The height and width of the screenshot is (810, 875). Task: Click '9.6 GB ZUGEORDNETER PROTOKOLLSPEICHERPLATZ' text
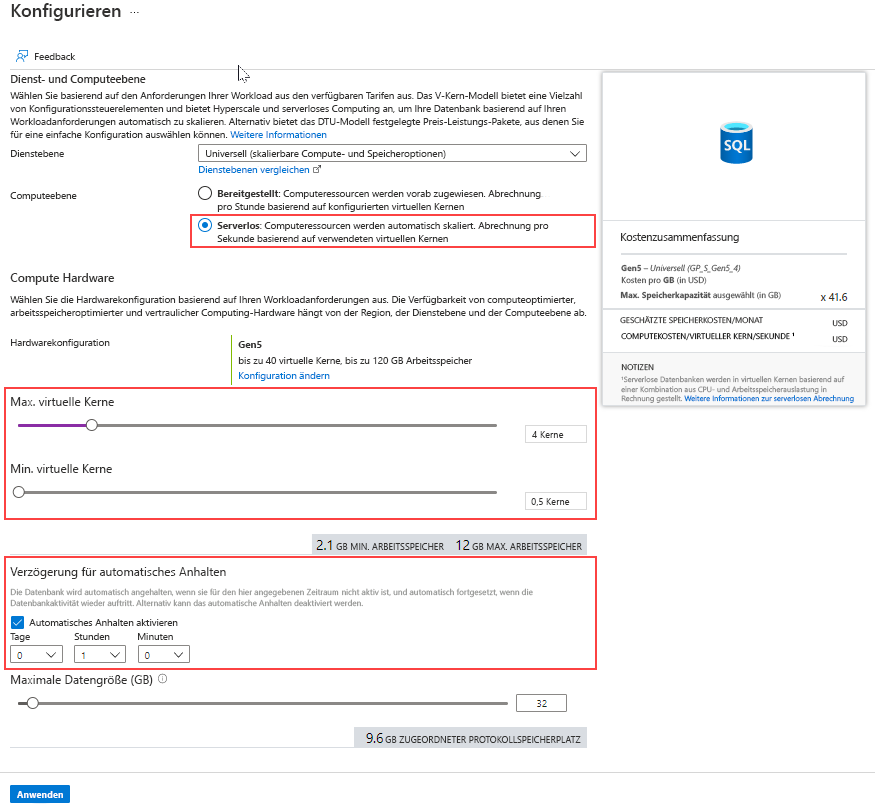(473, 738)
